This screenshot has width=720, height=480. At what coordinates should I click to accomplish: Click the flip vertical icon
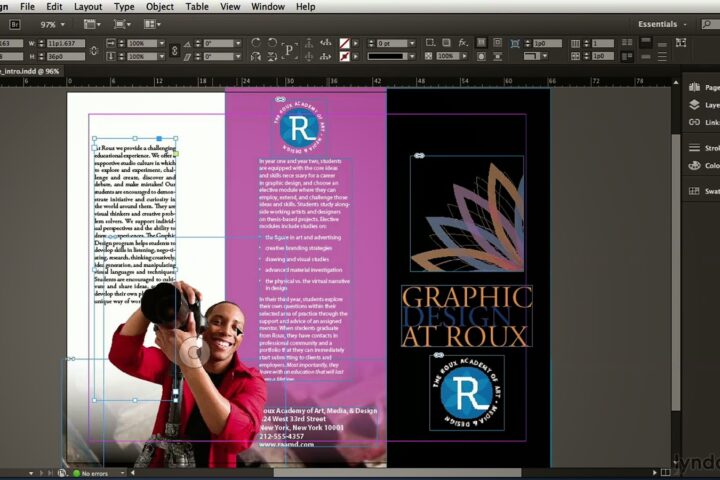pyautogui.click(x=272, y=56)
